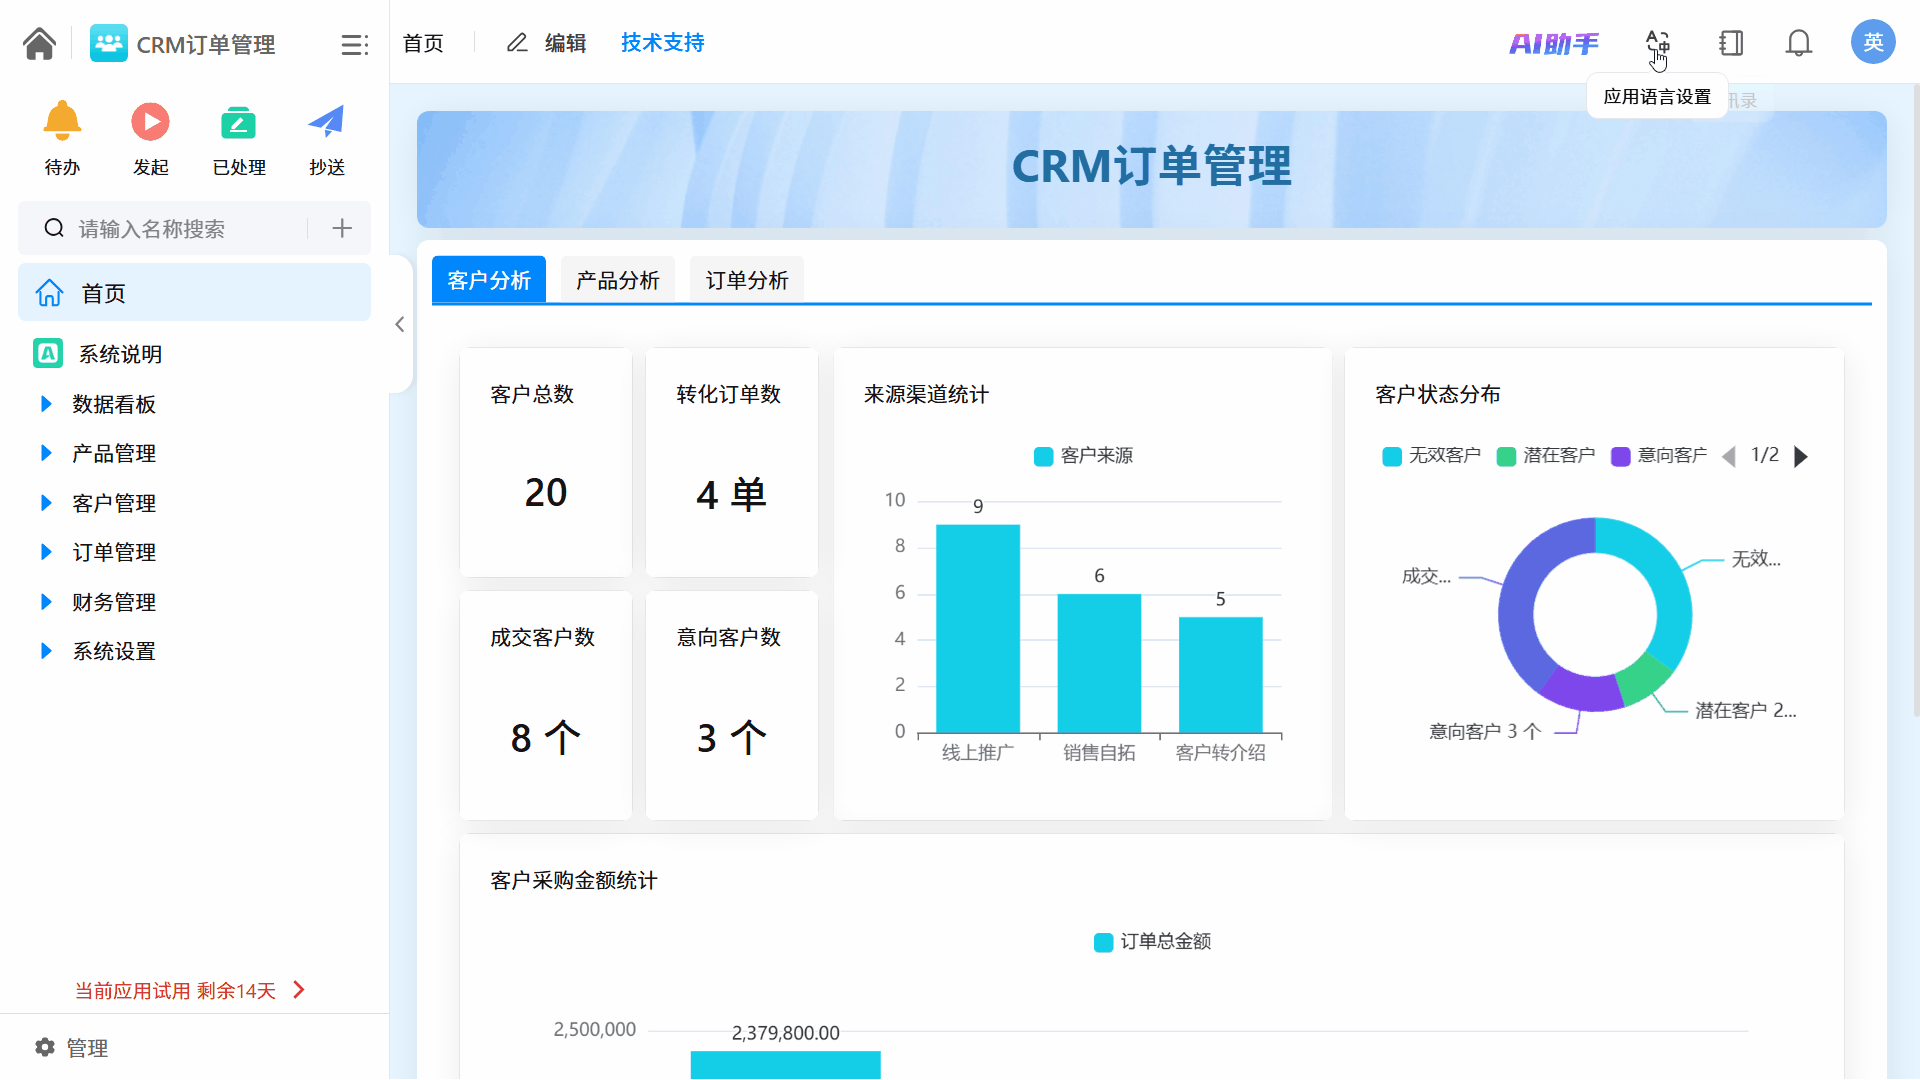Click the 意向客户 3 个 donut label
Viewport: 1920px width, 1080px height.
click(1485, 731)
